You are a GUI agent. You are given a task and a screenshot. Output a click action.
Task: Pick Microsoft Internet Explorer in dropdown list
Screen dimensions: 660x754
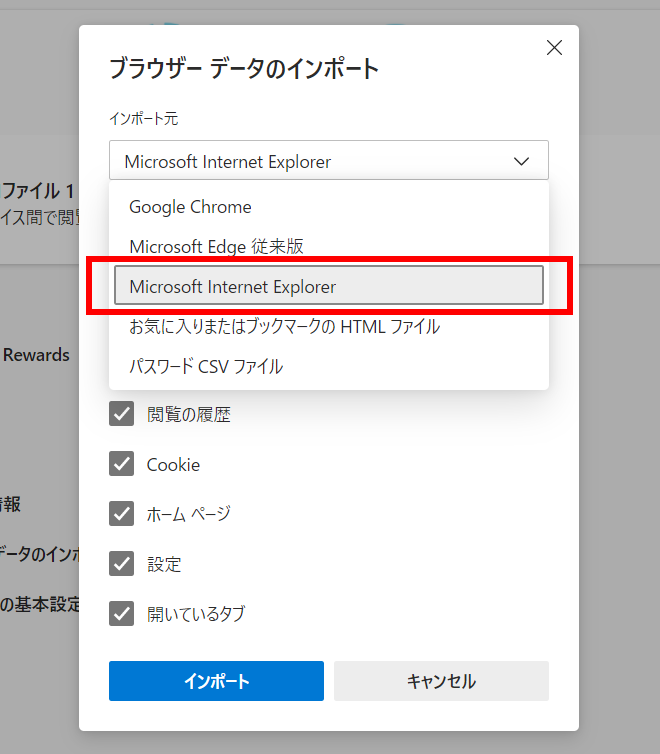pyautogui.click(x=329, y=286)
